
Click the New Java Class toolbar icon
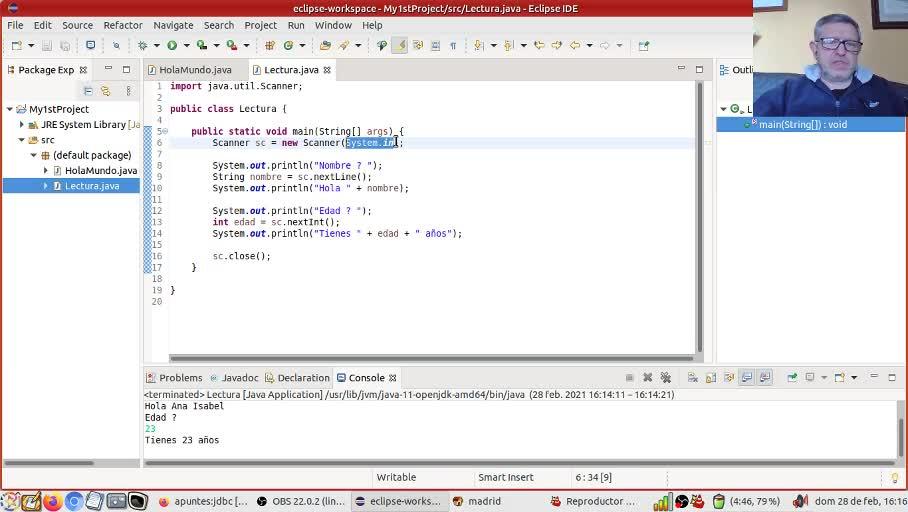288,45
